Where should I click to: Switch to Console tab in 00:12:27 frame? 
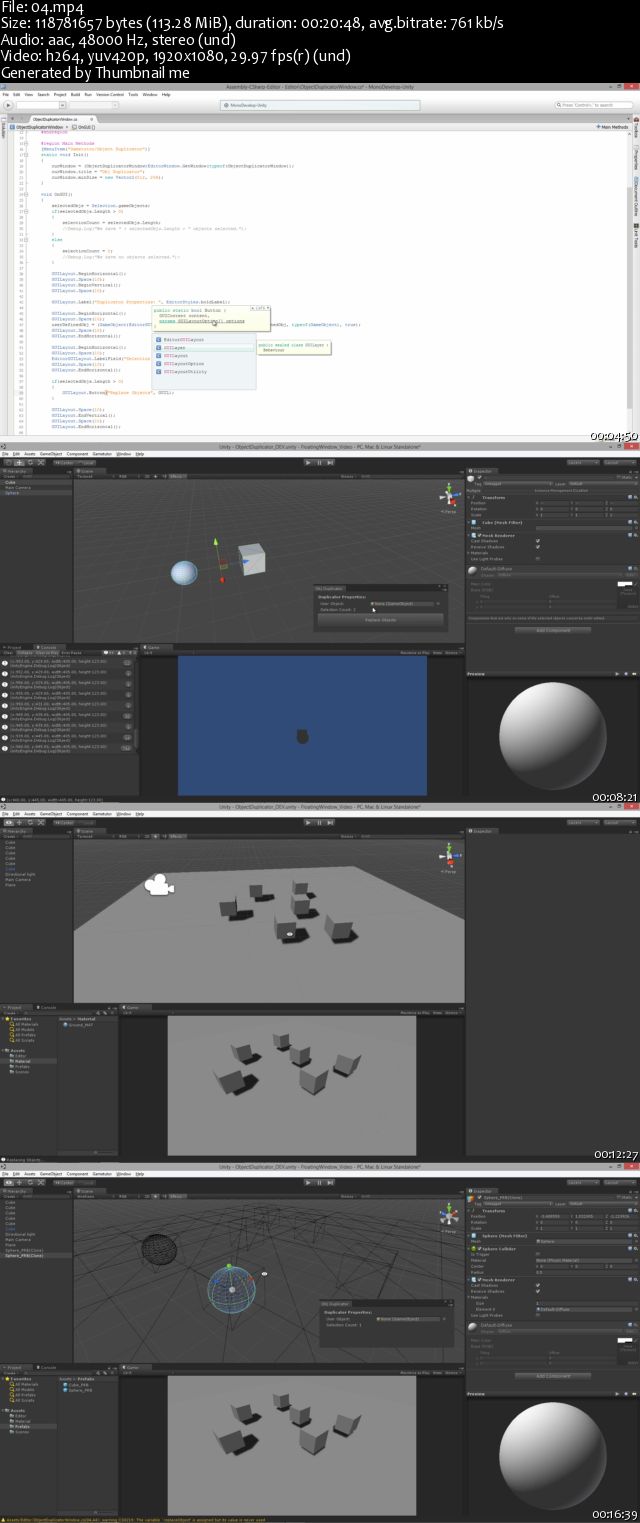[48, 1007]
